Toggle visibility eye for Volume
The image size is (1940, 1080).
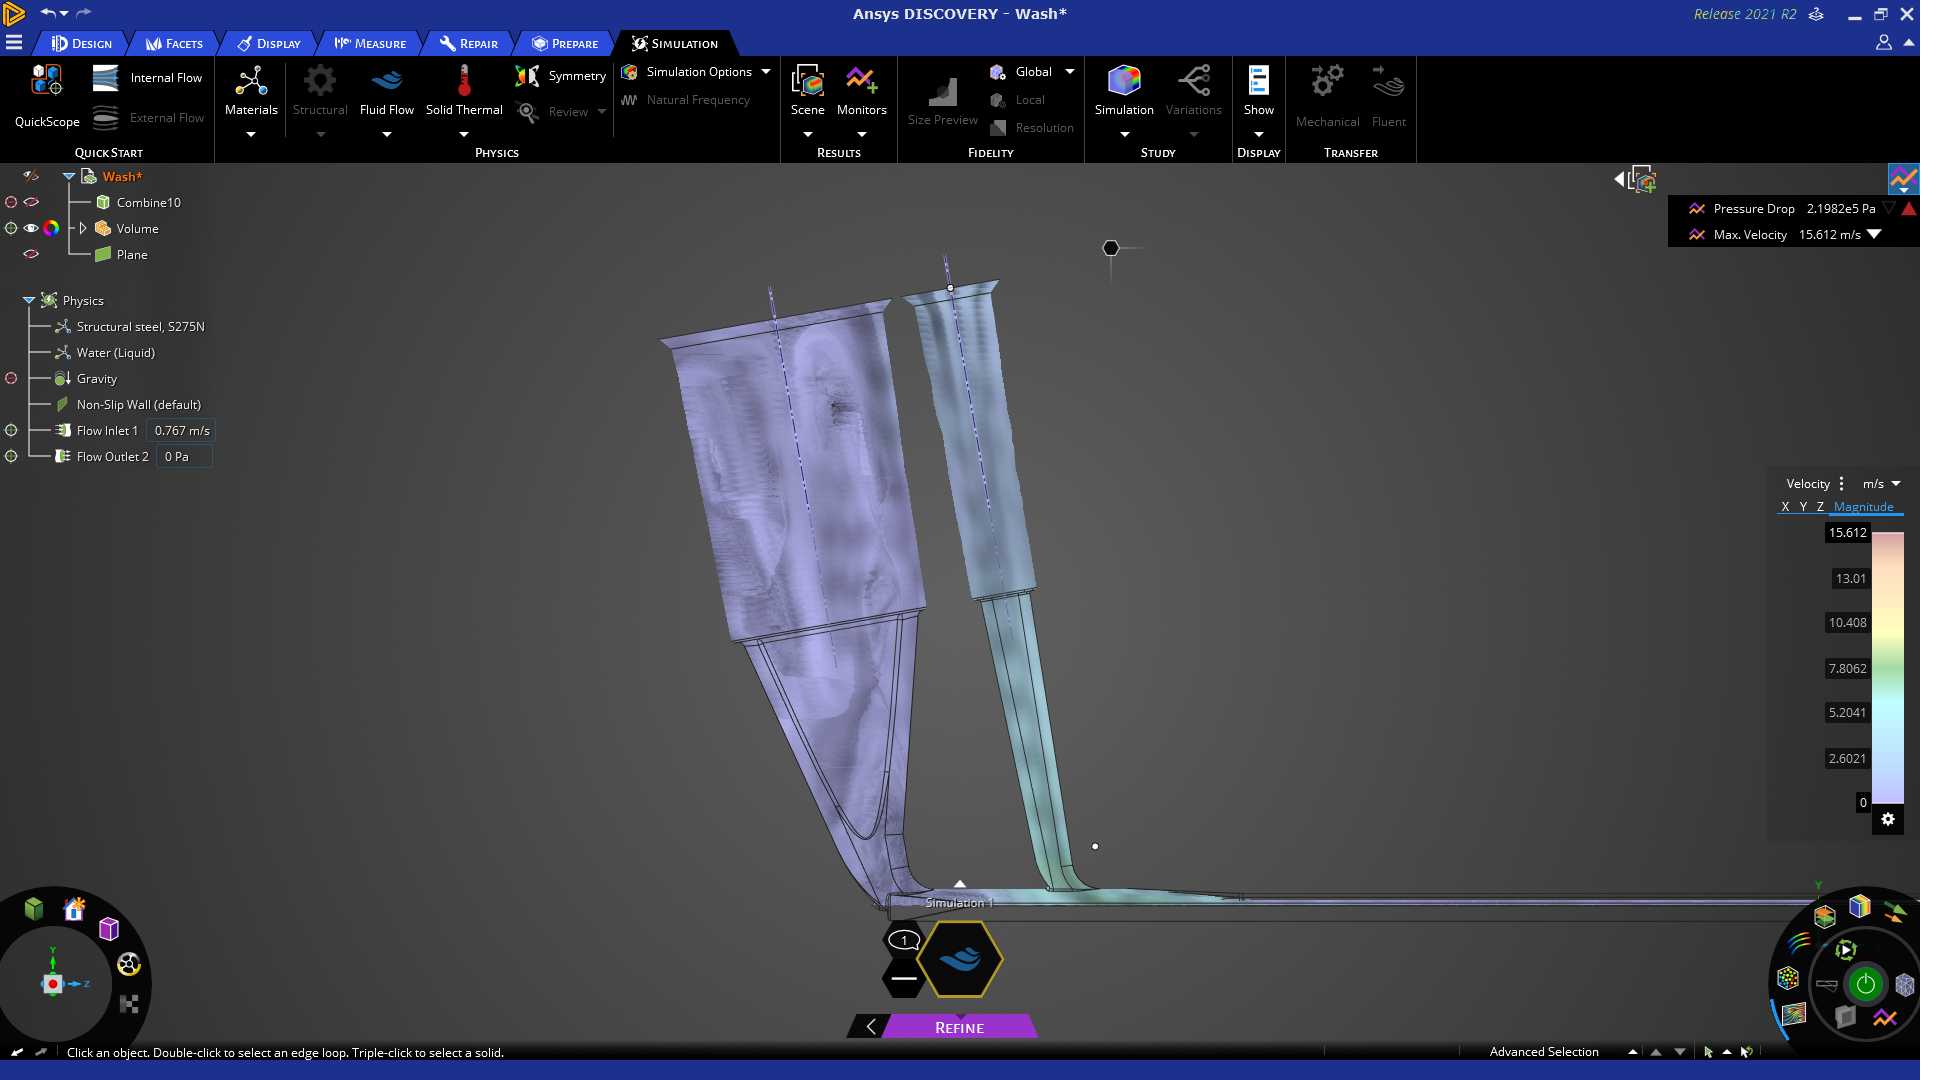click(31, 228)
